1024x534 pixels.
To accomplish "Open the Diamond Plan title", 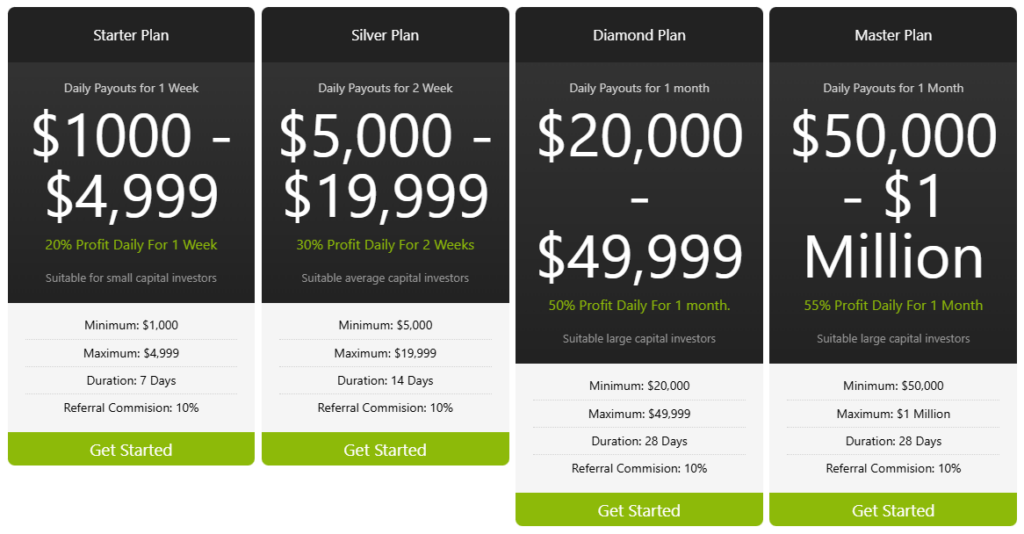I will click(639, 35).
